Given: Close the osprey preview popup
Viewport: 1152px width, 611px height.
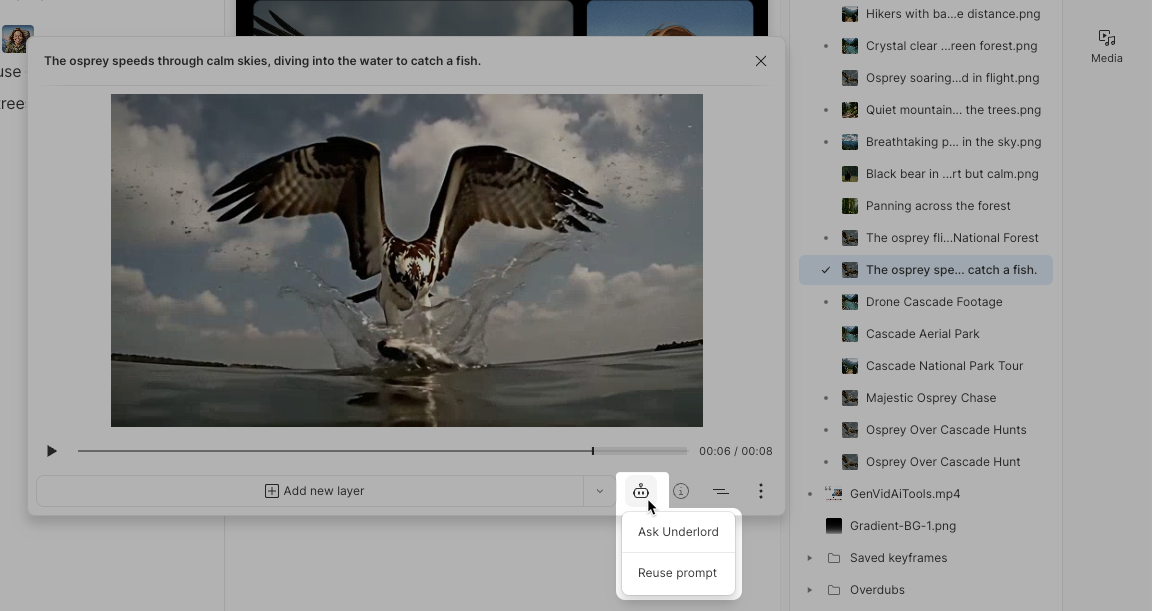Looking at the screenshot, I should pyautogui.click(x=761, y=61).
